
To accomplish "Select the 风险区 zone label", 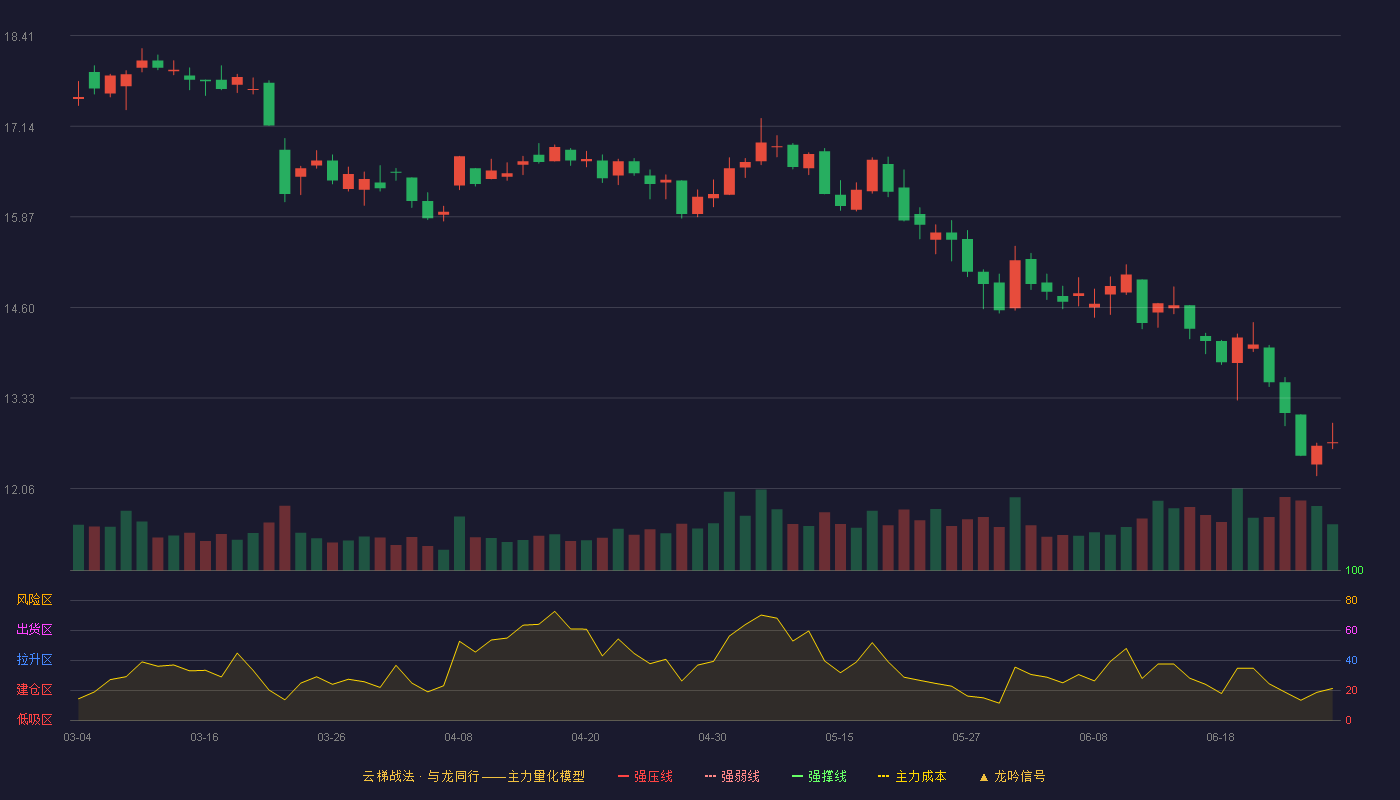I will pos(34,600).
